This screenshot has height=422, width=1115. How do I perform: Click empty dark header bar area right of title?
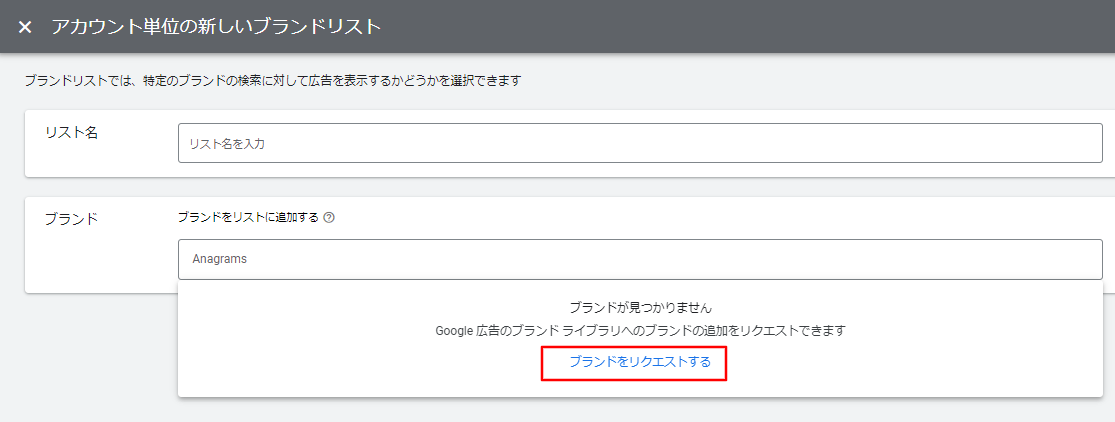pyautogui.click(x=750, y=27)
